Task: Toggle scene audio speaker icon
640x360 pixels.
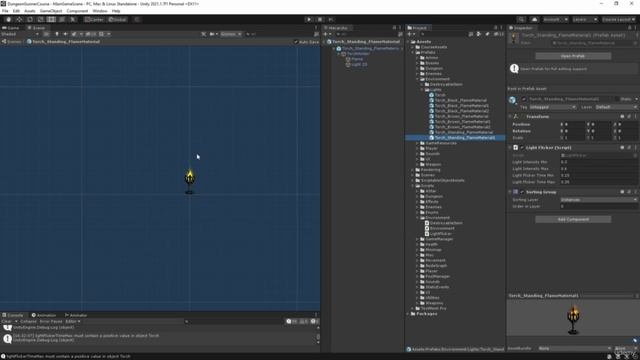Action: click(x=65, y=34)
